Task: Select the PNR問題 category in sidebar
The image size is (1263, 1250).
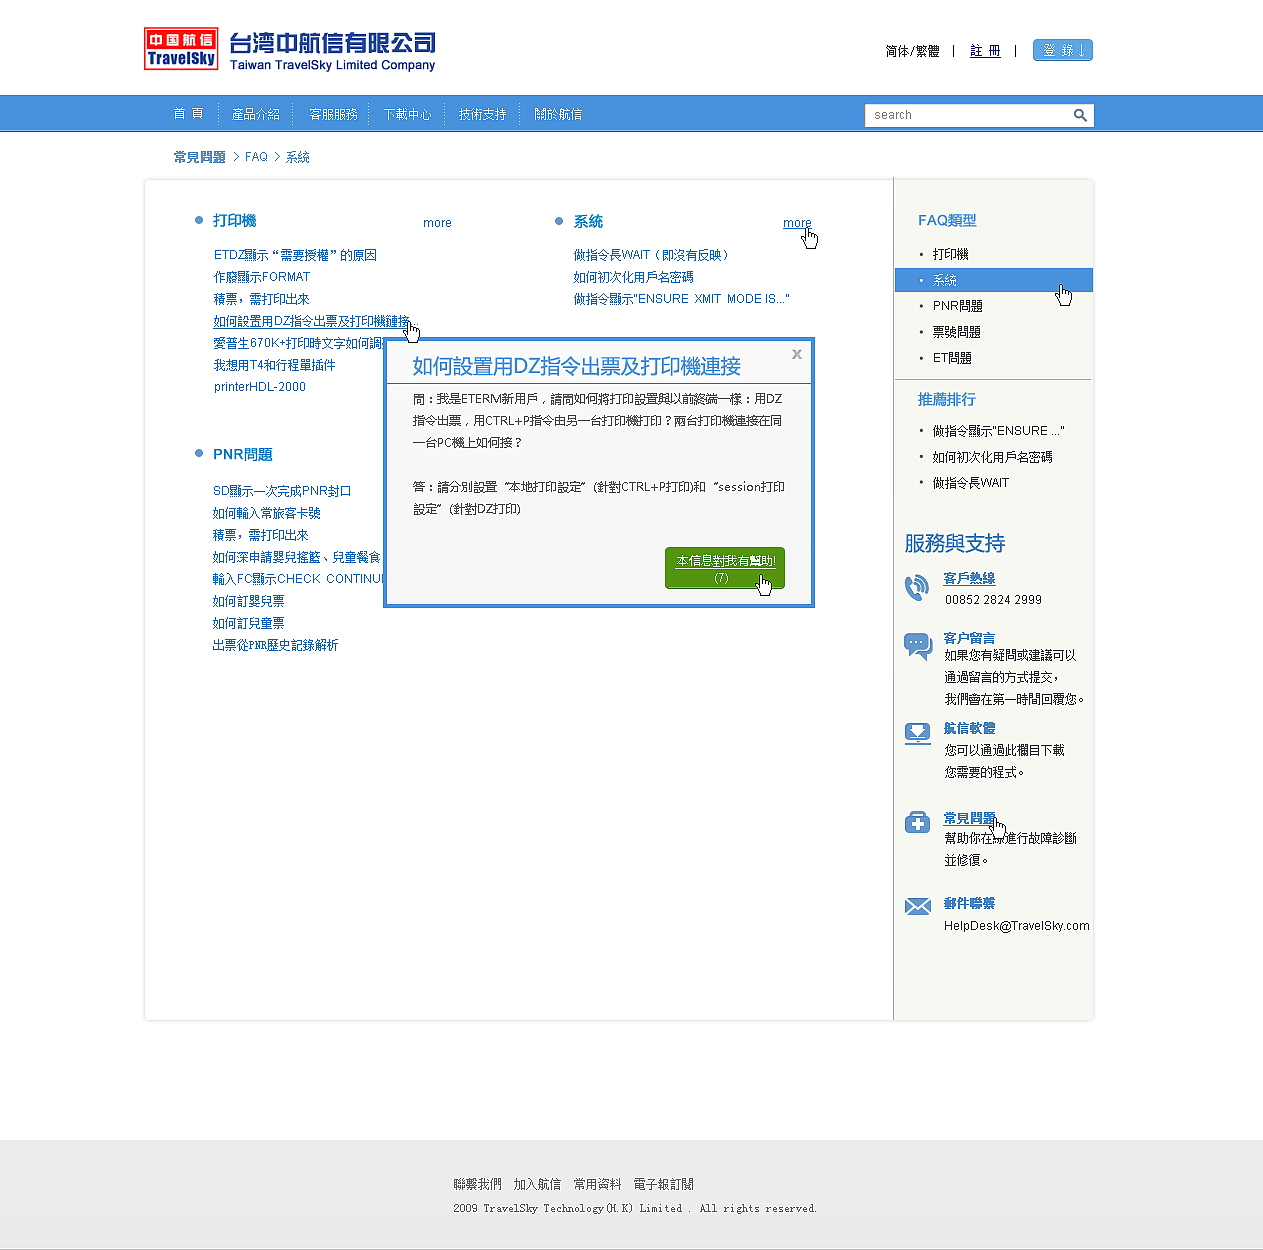Action: pyautogui.click(x=956, y=305)
